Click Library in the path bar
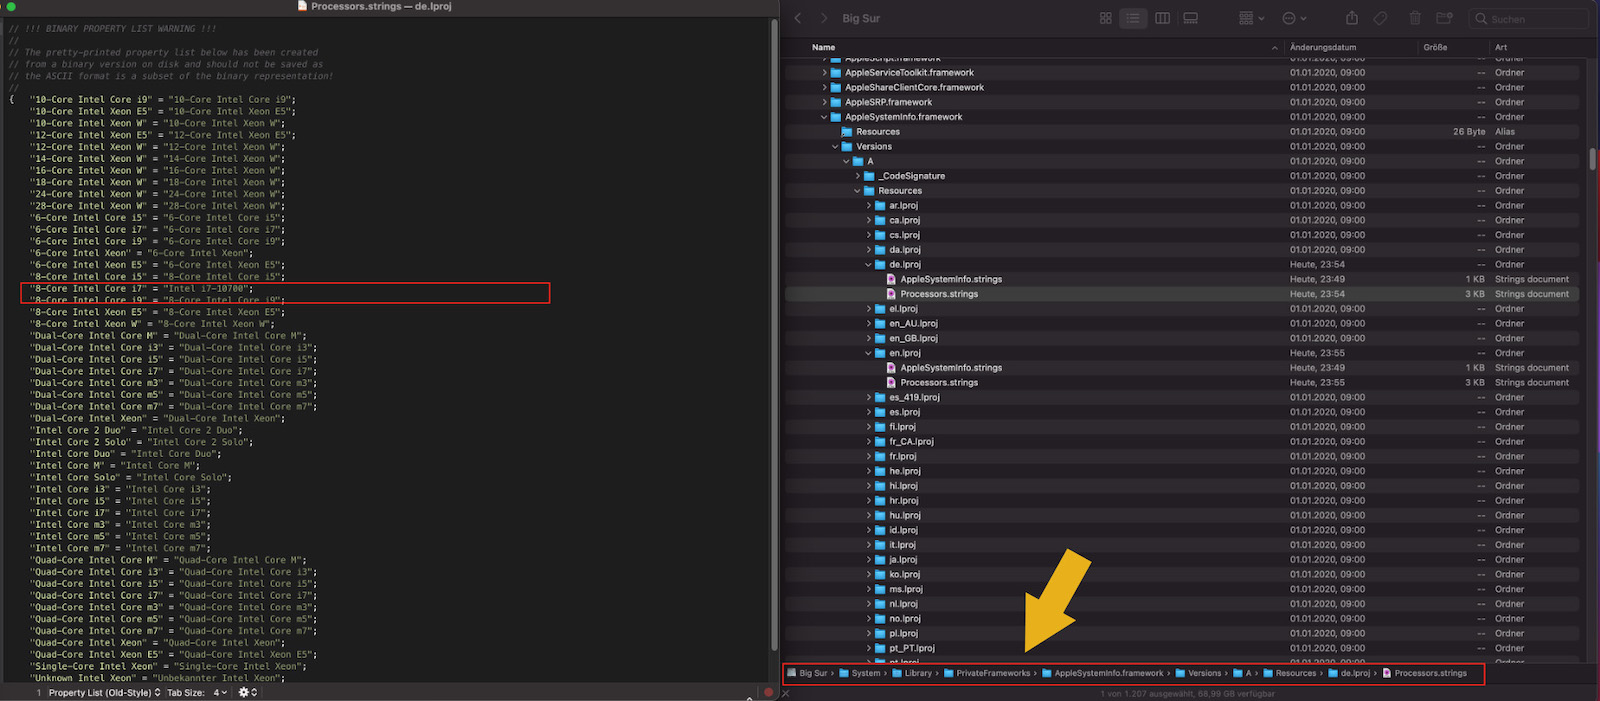 tap(911, 673)
